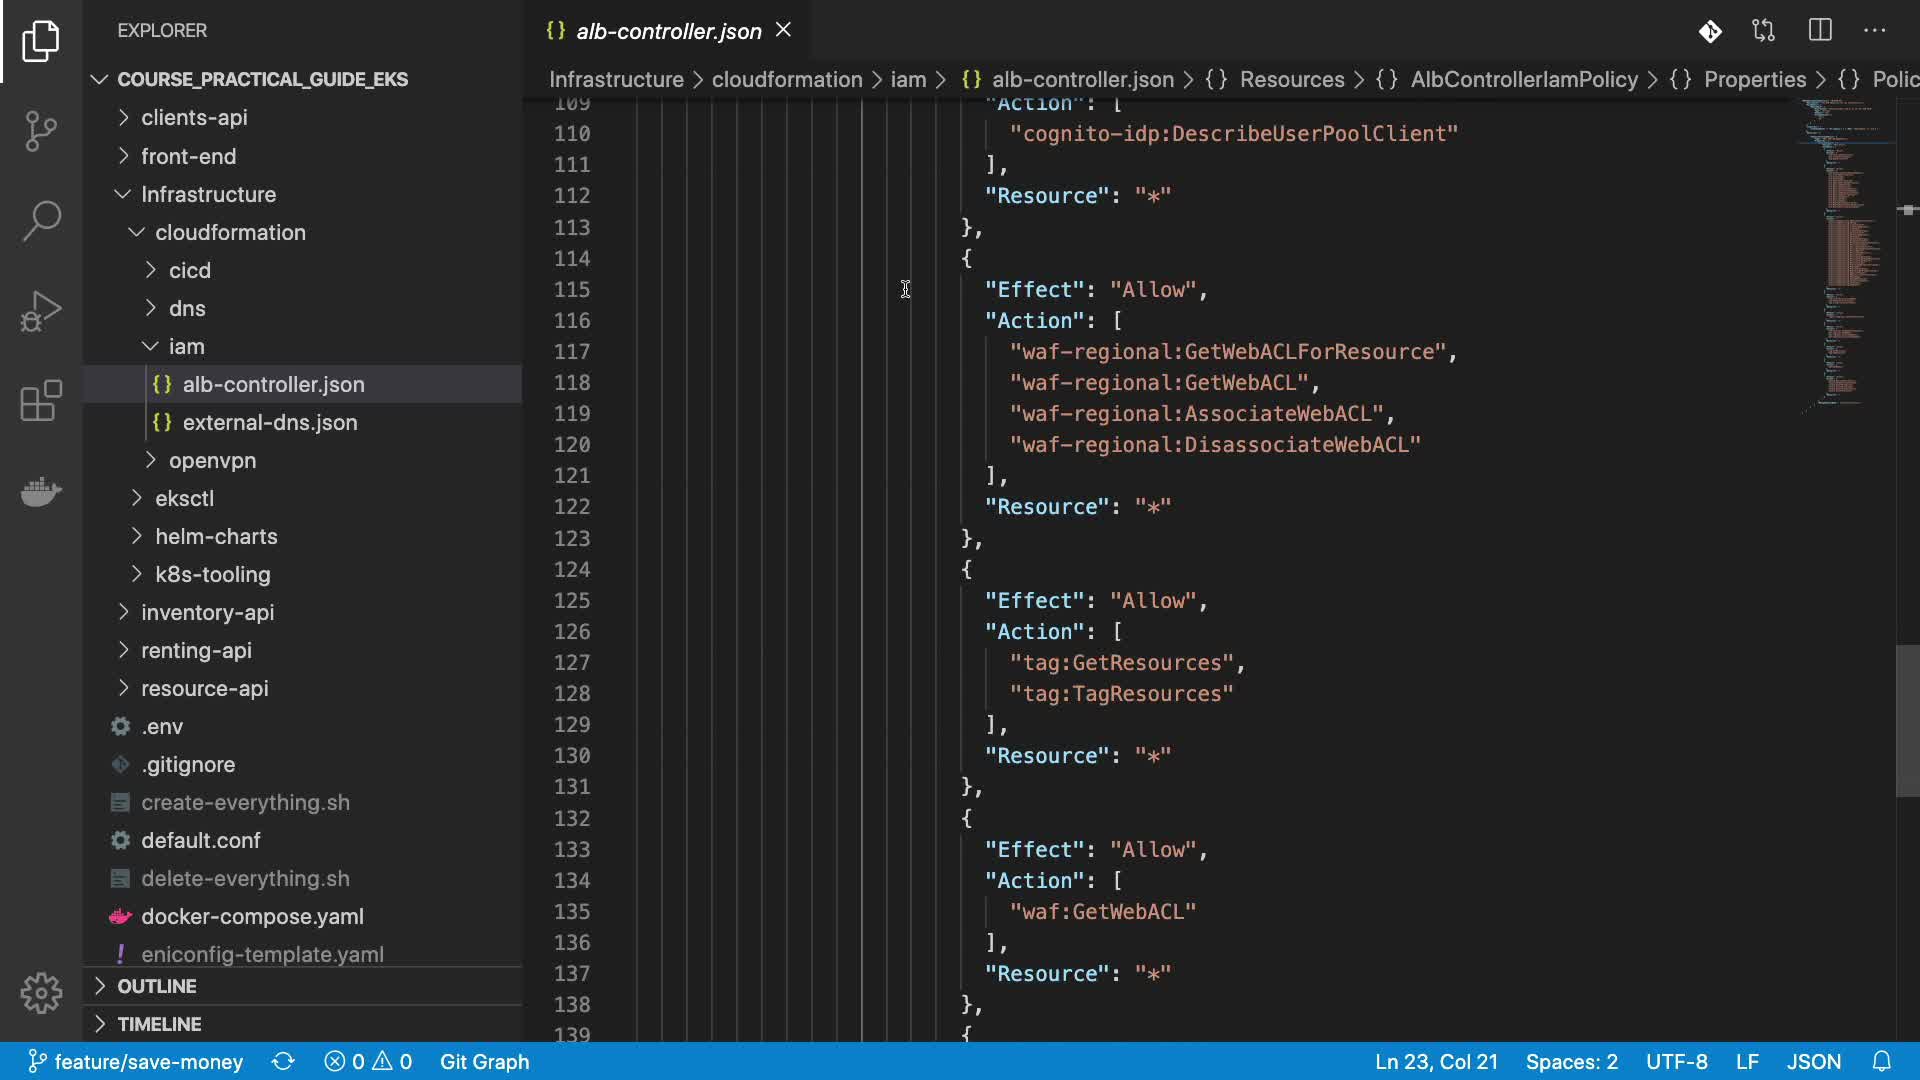Screen dimensions: 1920x1080
Task: Expand the OUTLINE section
Action: click(157, 986)
